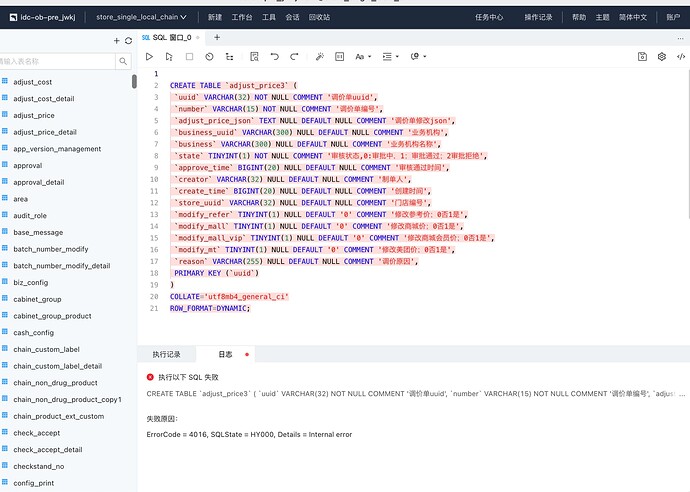Select the adjust_price_detail table
Image resolution: width=690 pixels, height=492 pixels.
coord(45,132)
